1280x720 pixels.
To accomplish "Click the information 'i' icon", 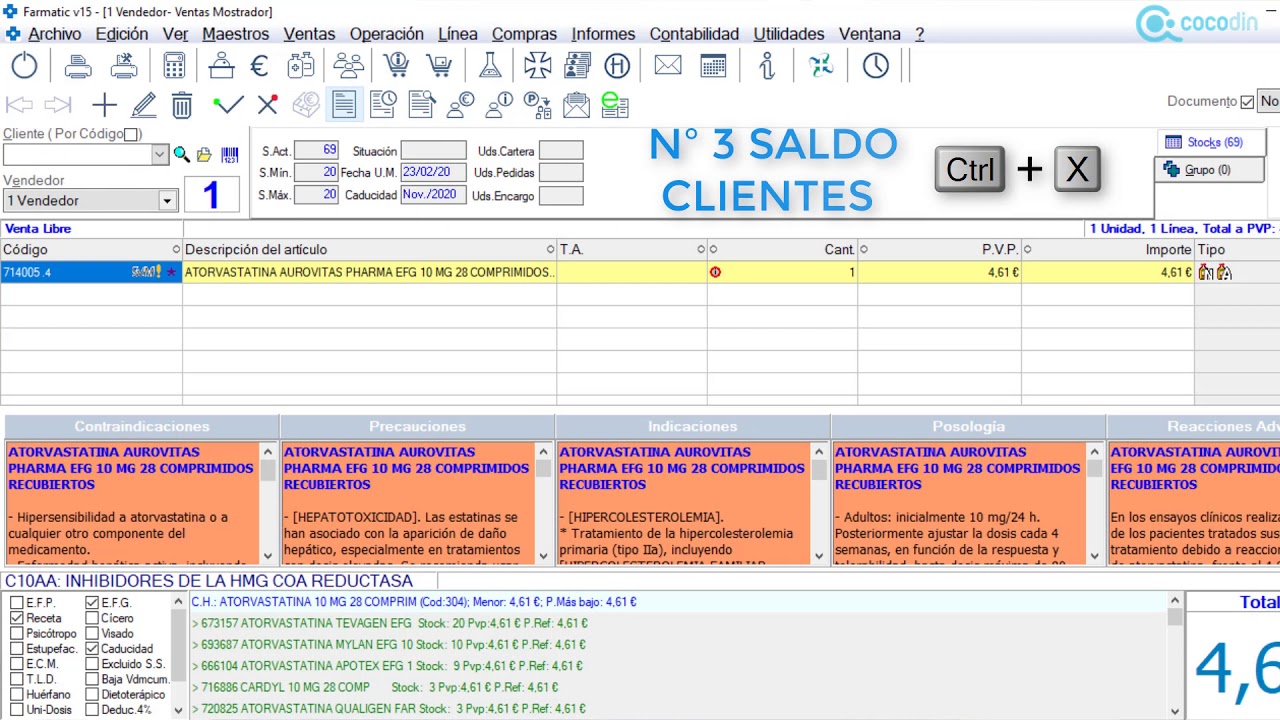I will coord(767,66).
